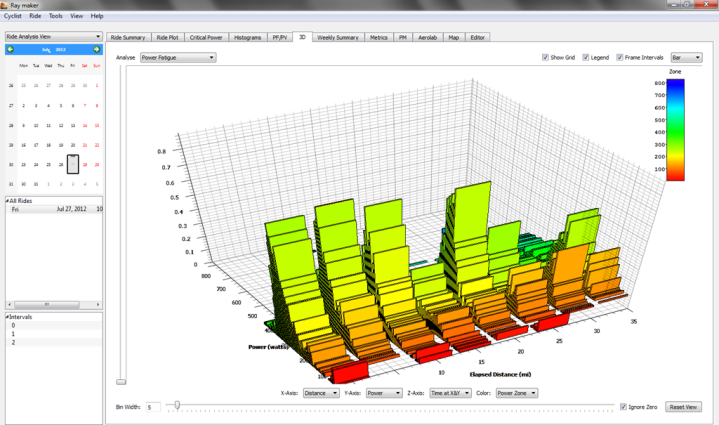Select the 3D tab

302,37
